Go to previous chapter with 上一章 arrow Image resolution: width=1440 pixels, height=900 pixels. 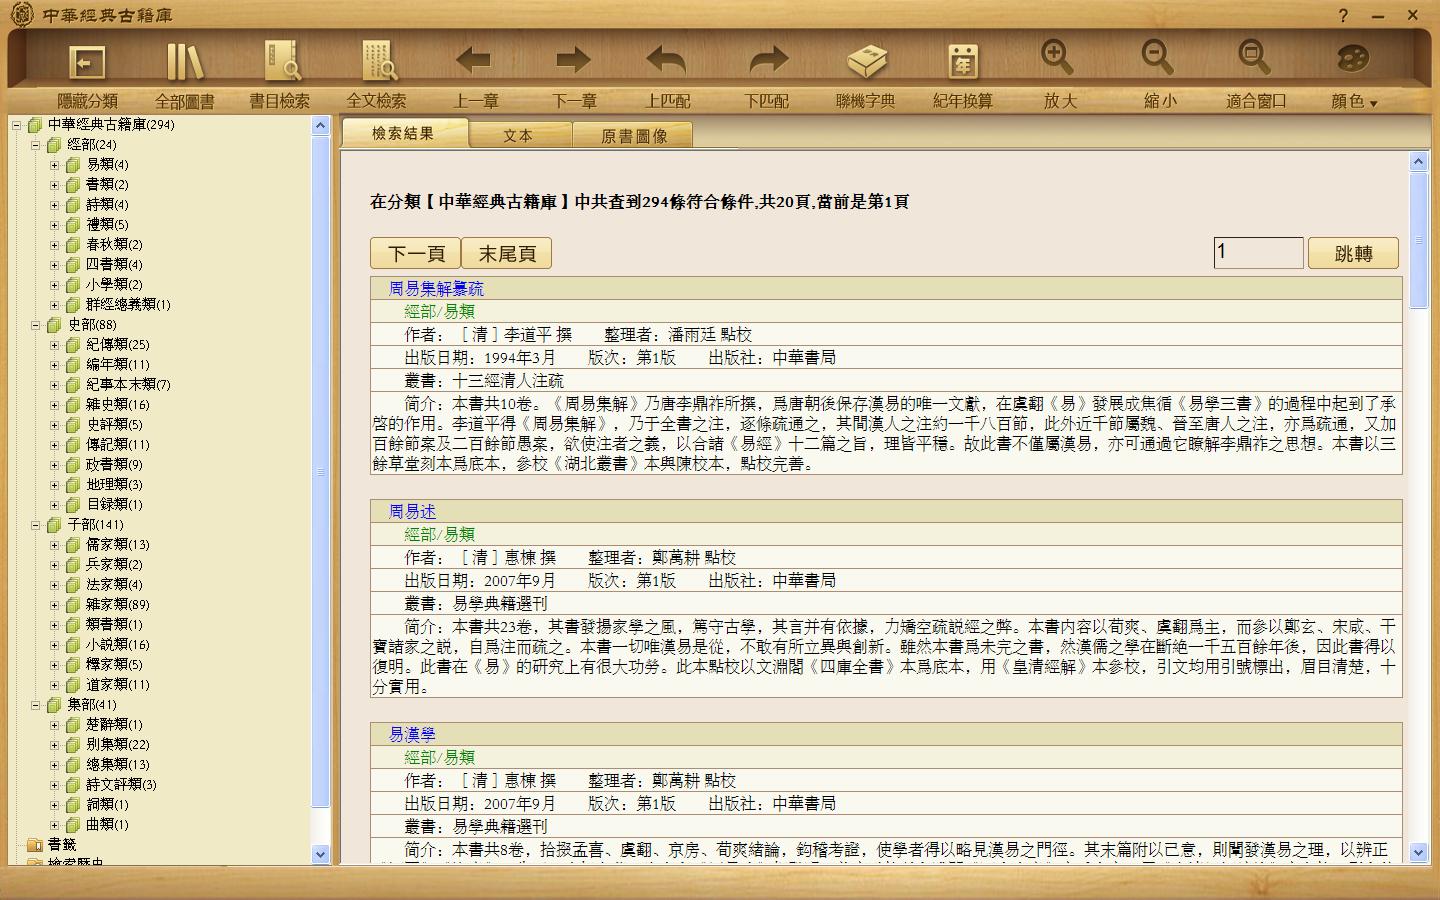[475, 63]
